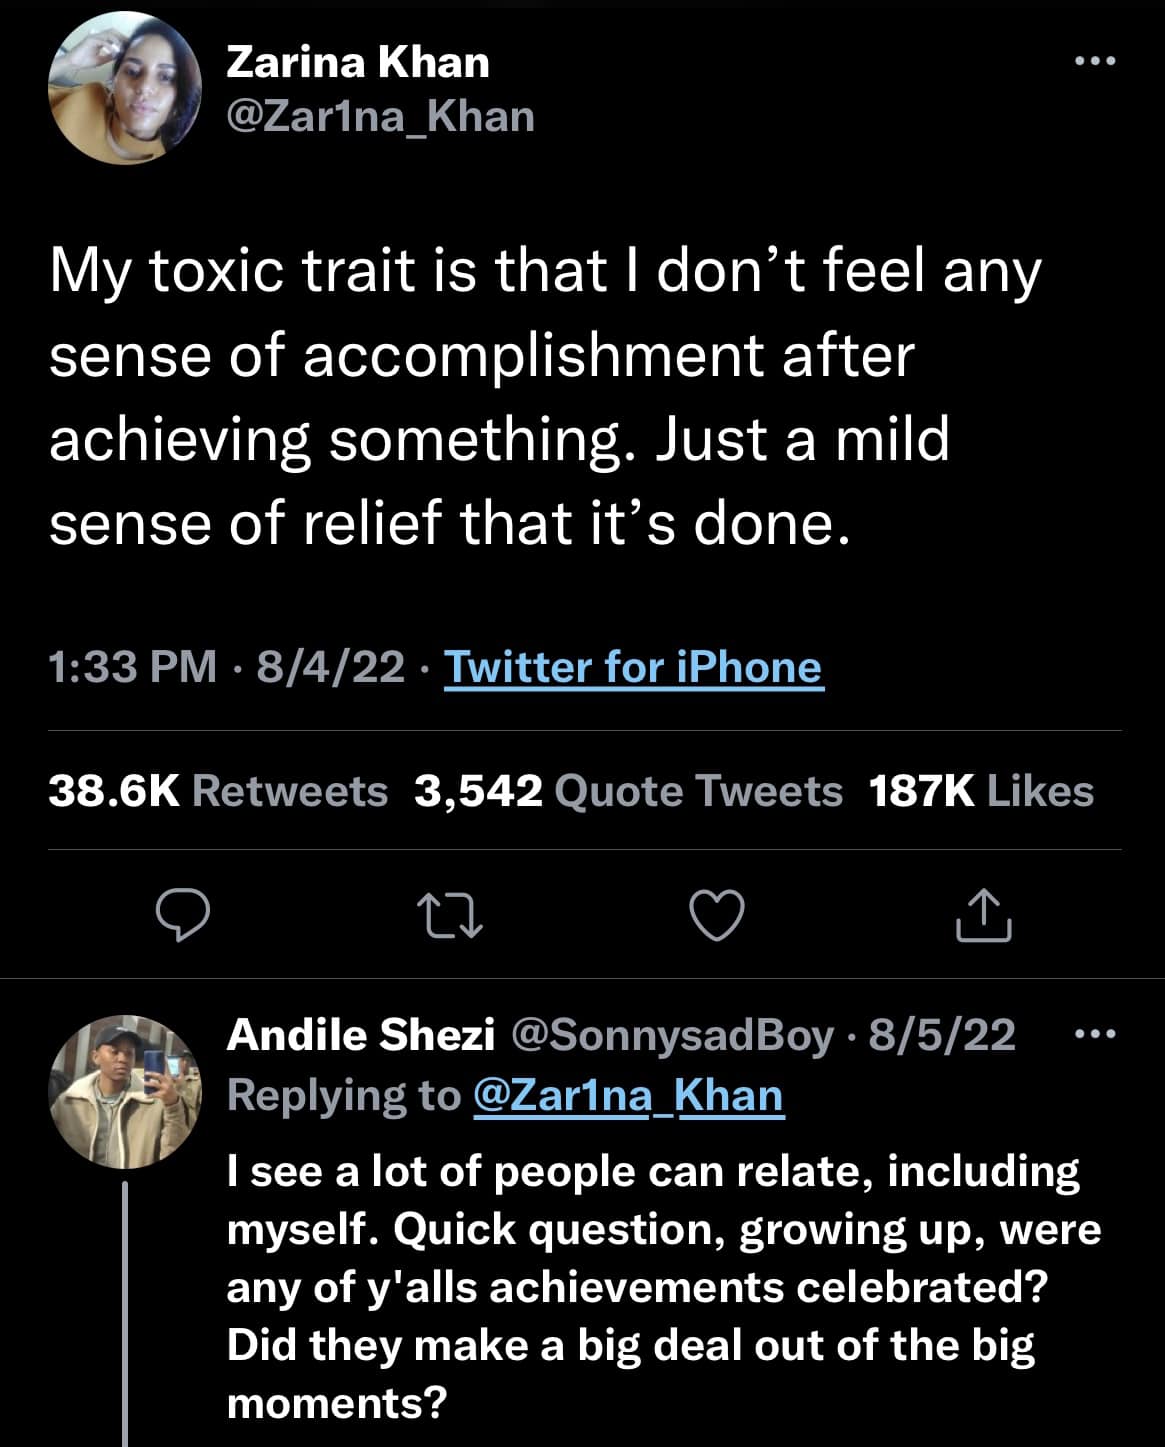Screen dimensions: 1165x1447
Task: Open Andile Shezi's profile picture
Action: point(125,1092)
